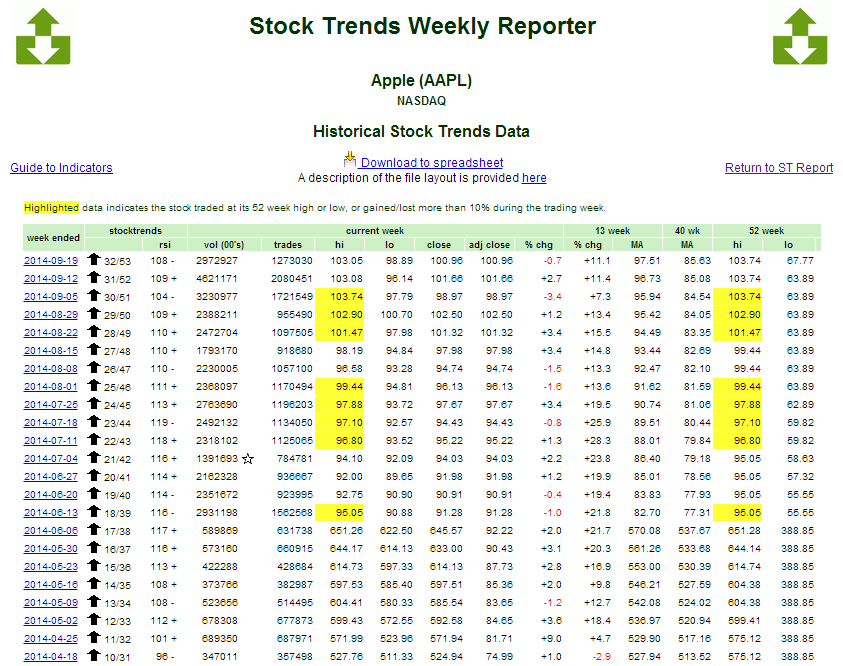Click the trend arrow icon in 2014-08-08 row
Screen dimensions: 843x666
[95, 367]
